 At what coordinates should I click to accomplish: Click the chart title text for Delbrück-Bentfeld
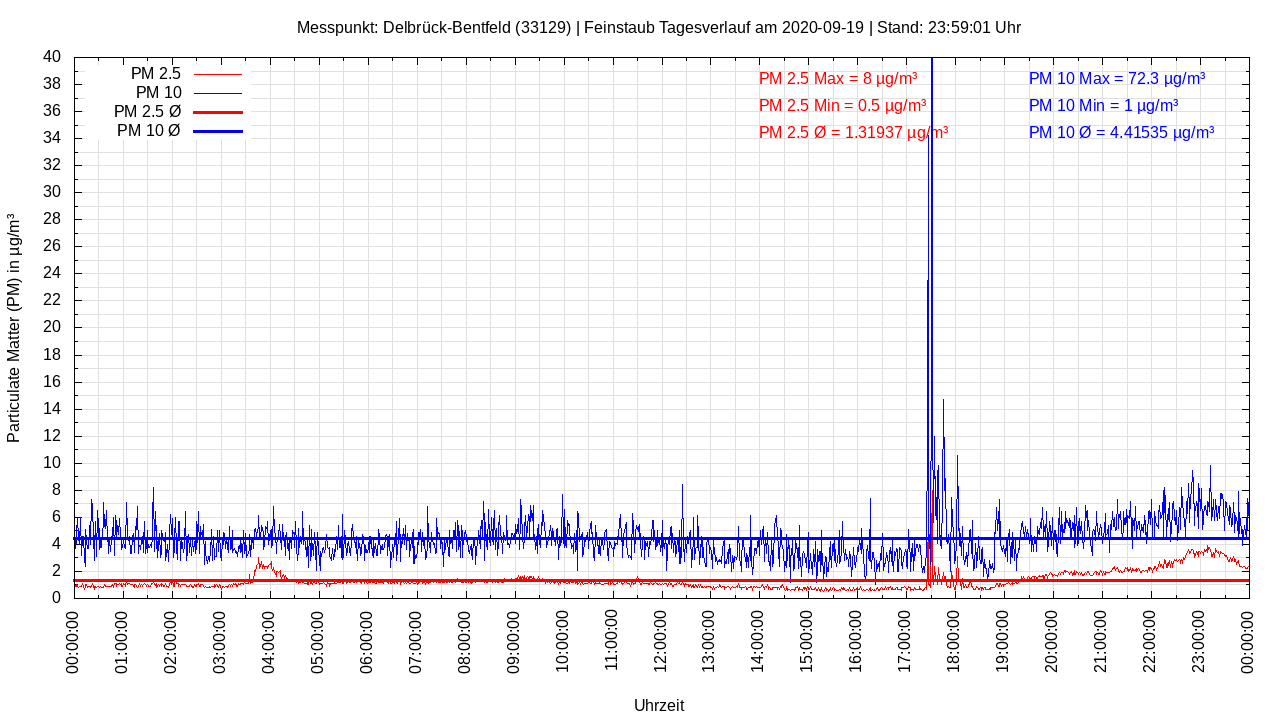pos(658,27)
